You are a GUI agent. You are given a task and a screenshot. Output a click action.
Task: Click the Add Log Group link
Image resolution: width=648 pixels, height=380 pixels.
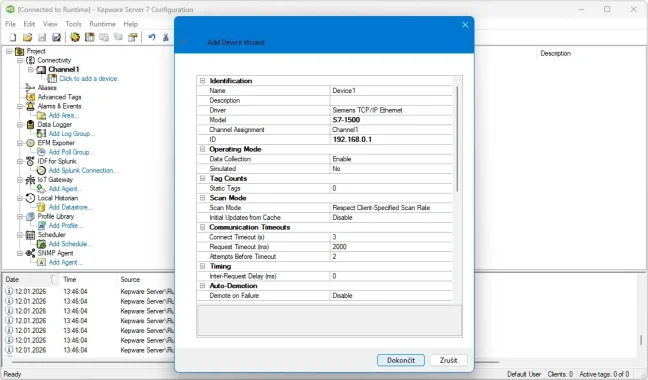71,133
